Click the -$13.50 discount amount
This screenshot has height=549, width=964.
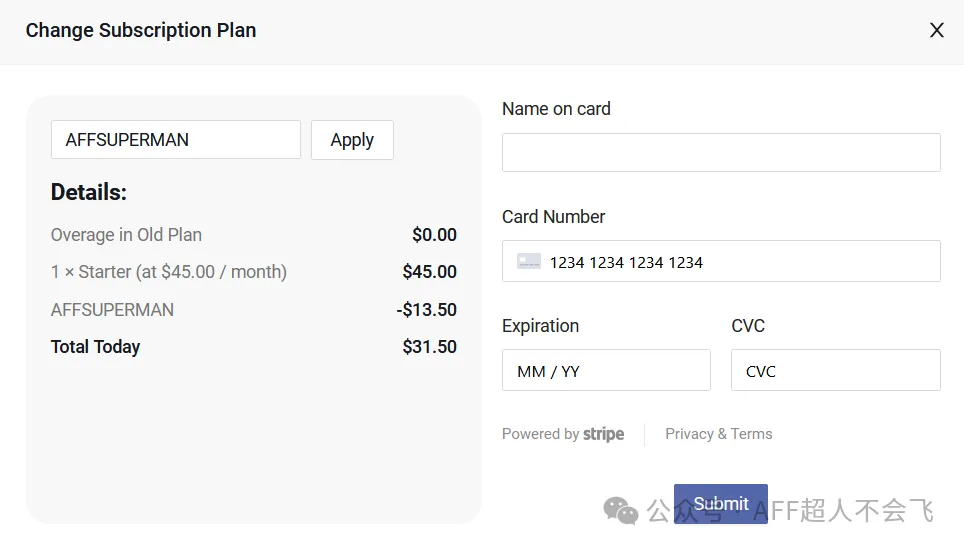(426, 310)
